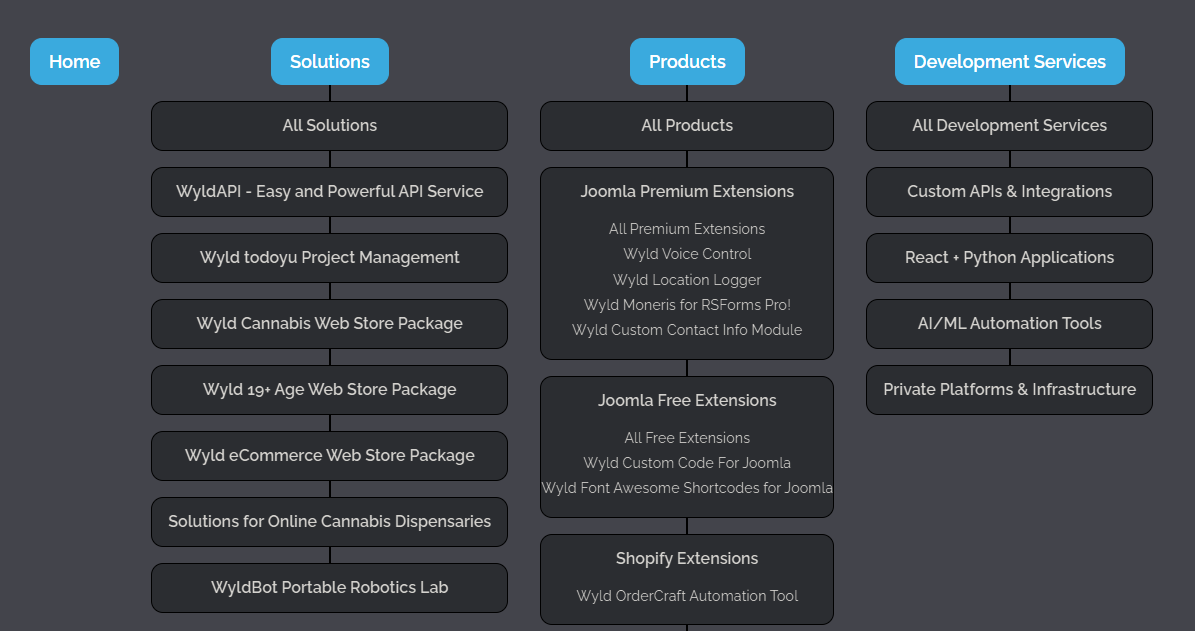Open Custom APIs & Integrations
Image resolution: width=1195 pixels, height=631 pixels.
[x=1009, y=191]
